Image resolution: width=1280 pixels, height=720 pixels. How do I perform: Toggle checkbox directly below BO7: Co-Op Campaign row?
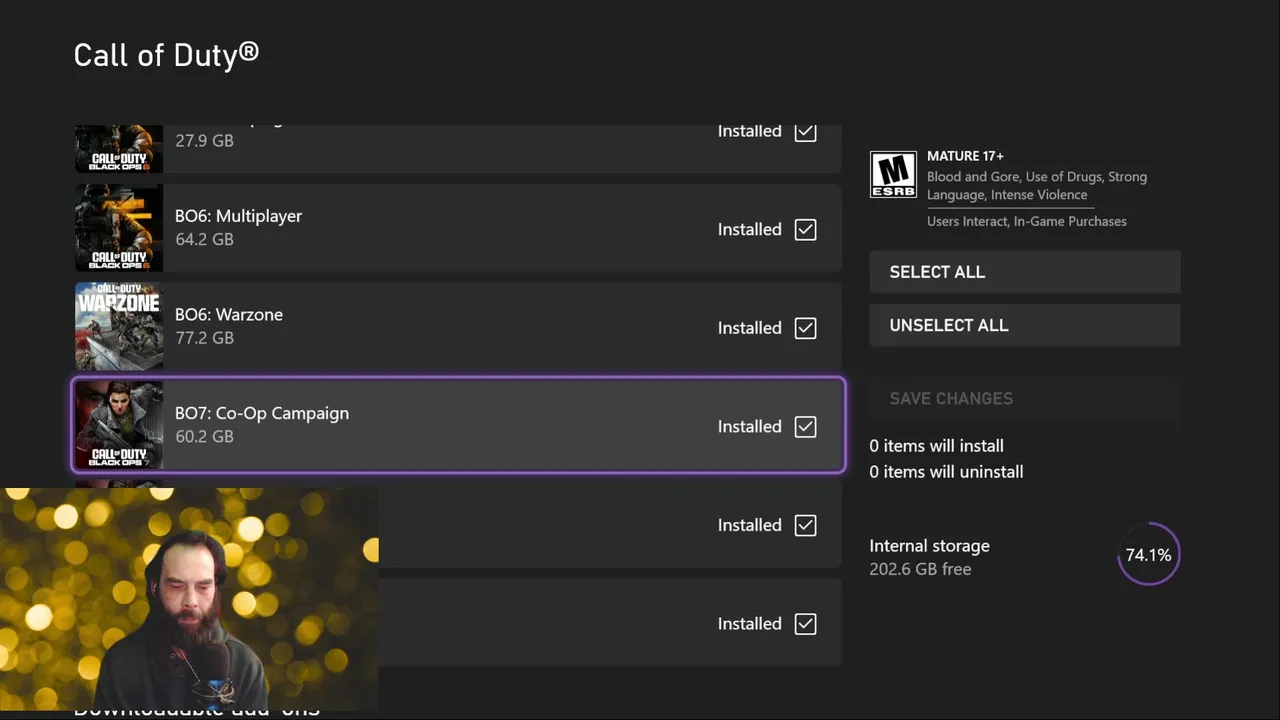tap(805, 525)
